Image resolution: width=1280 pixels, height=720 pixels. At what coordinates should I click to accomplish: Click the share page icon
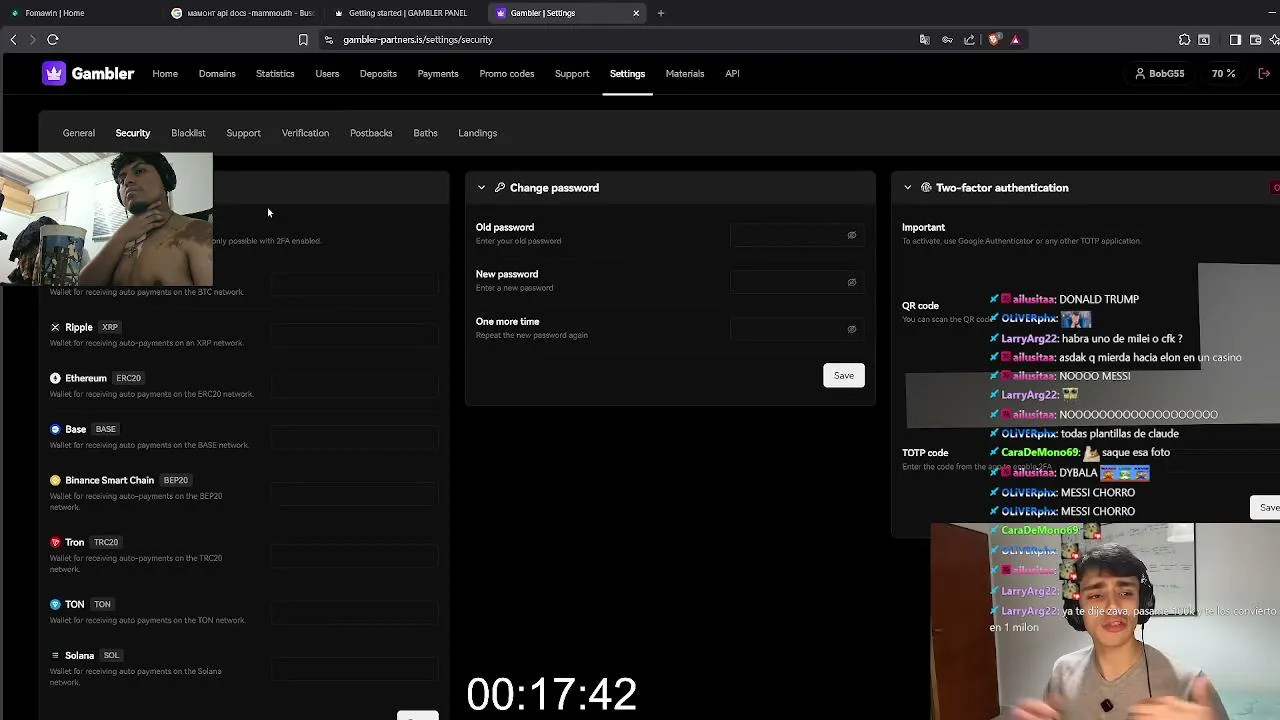[969, 40]
